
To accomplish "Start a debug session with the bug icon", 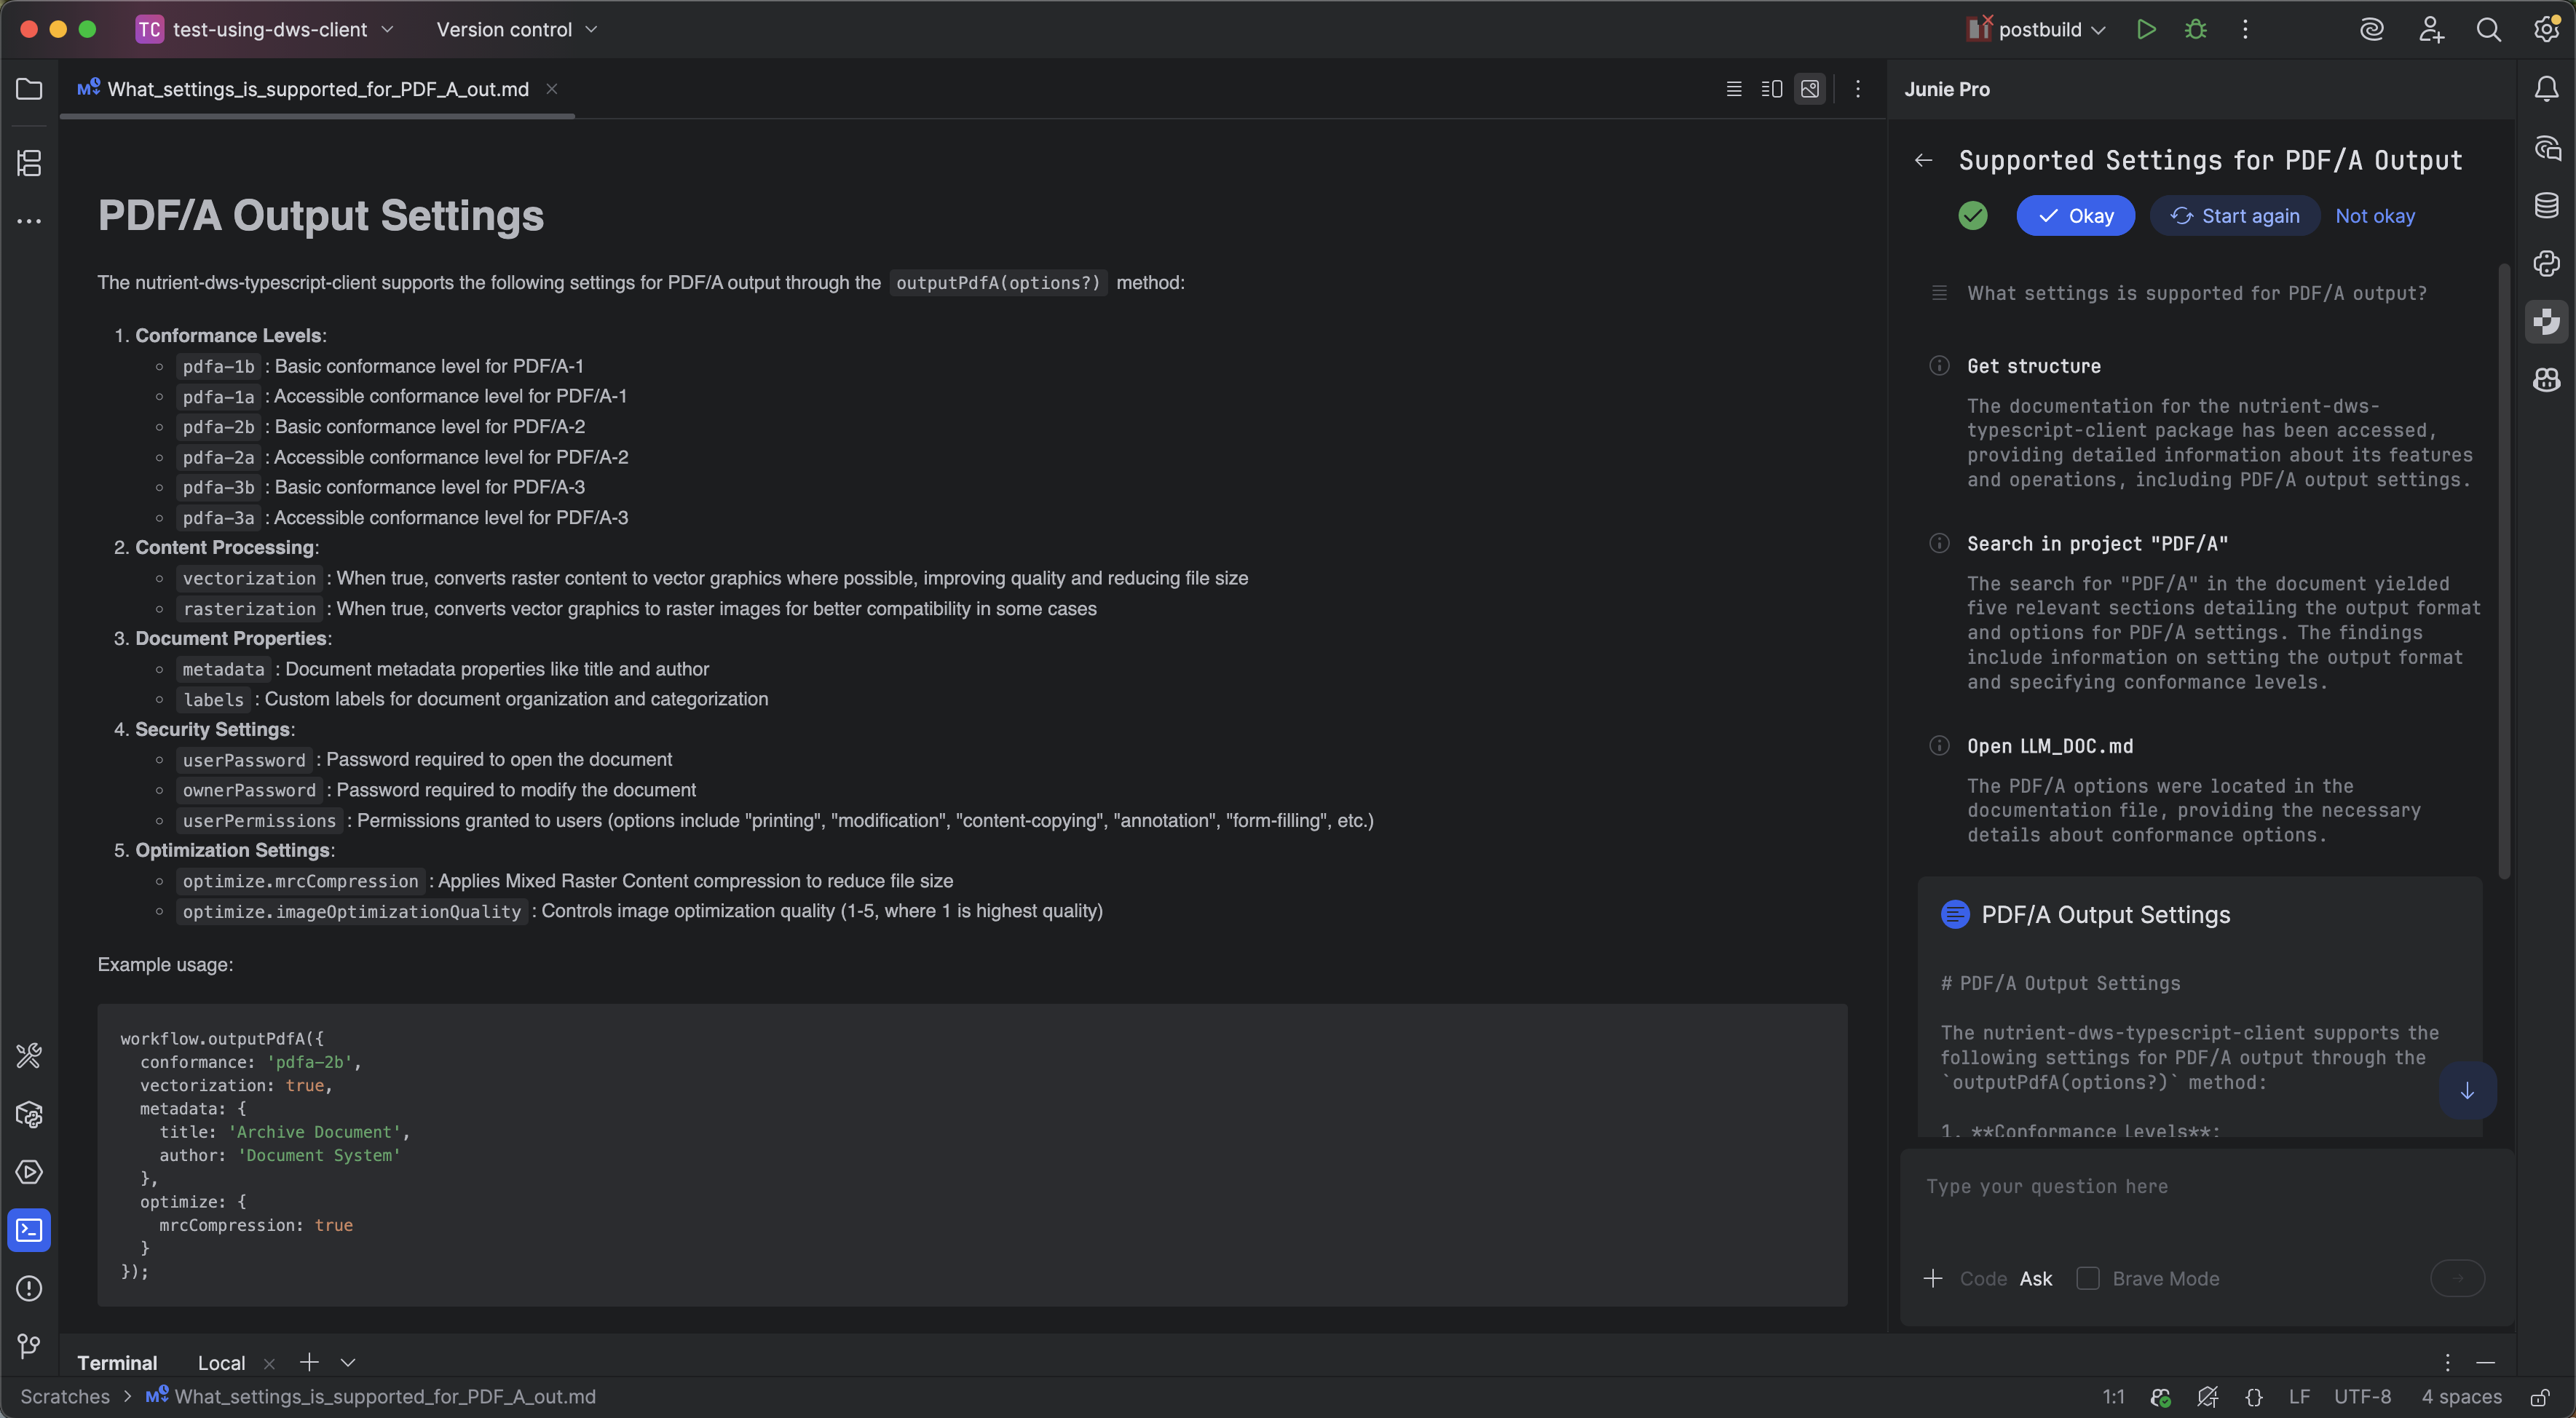I will pos(2195,29).
